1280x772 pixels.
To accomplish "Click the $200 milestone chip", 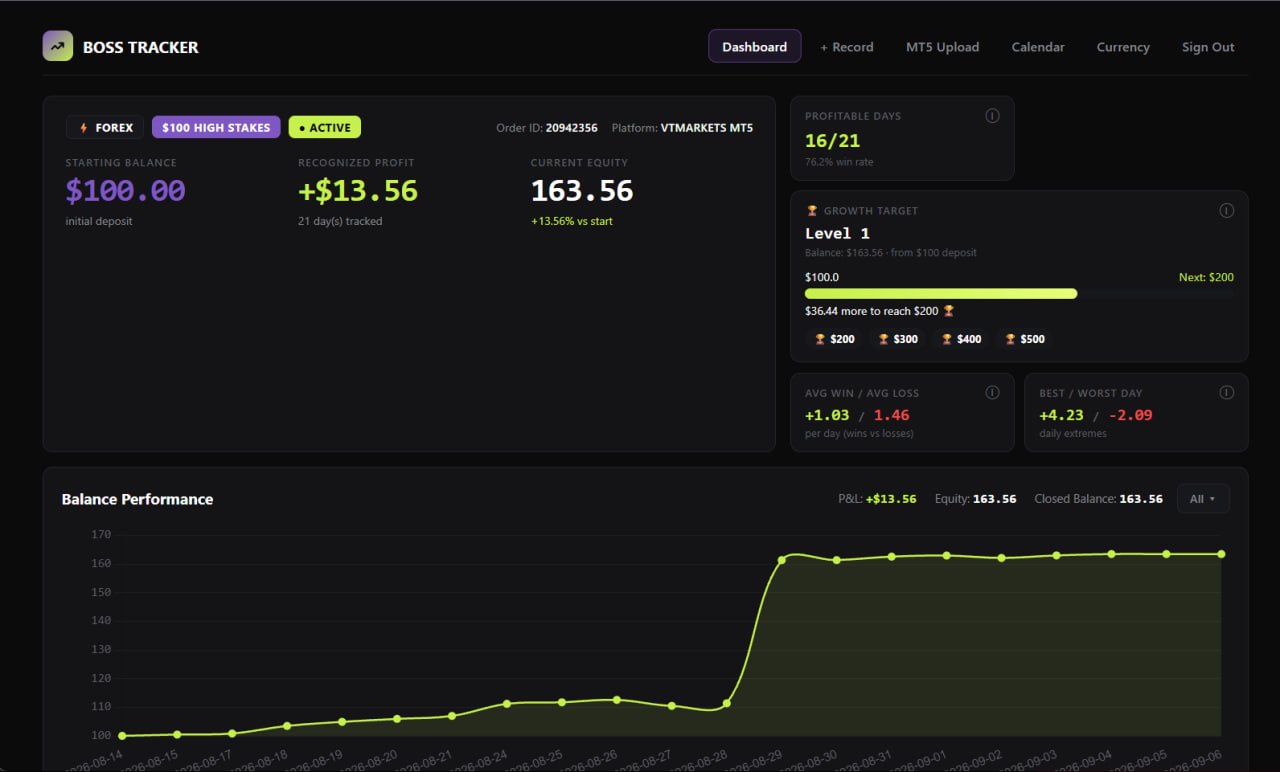I will (834, 339).
